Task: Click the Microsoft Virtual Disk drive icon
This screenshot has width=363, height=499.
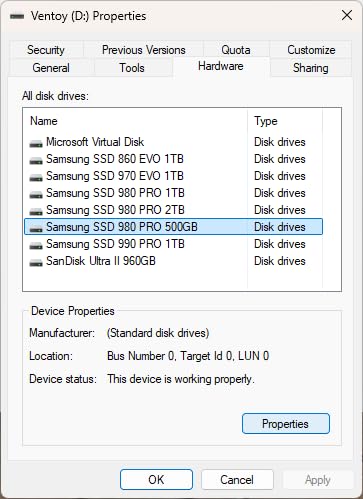Action: coord(36,143)
